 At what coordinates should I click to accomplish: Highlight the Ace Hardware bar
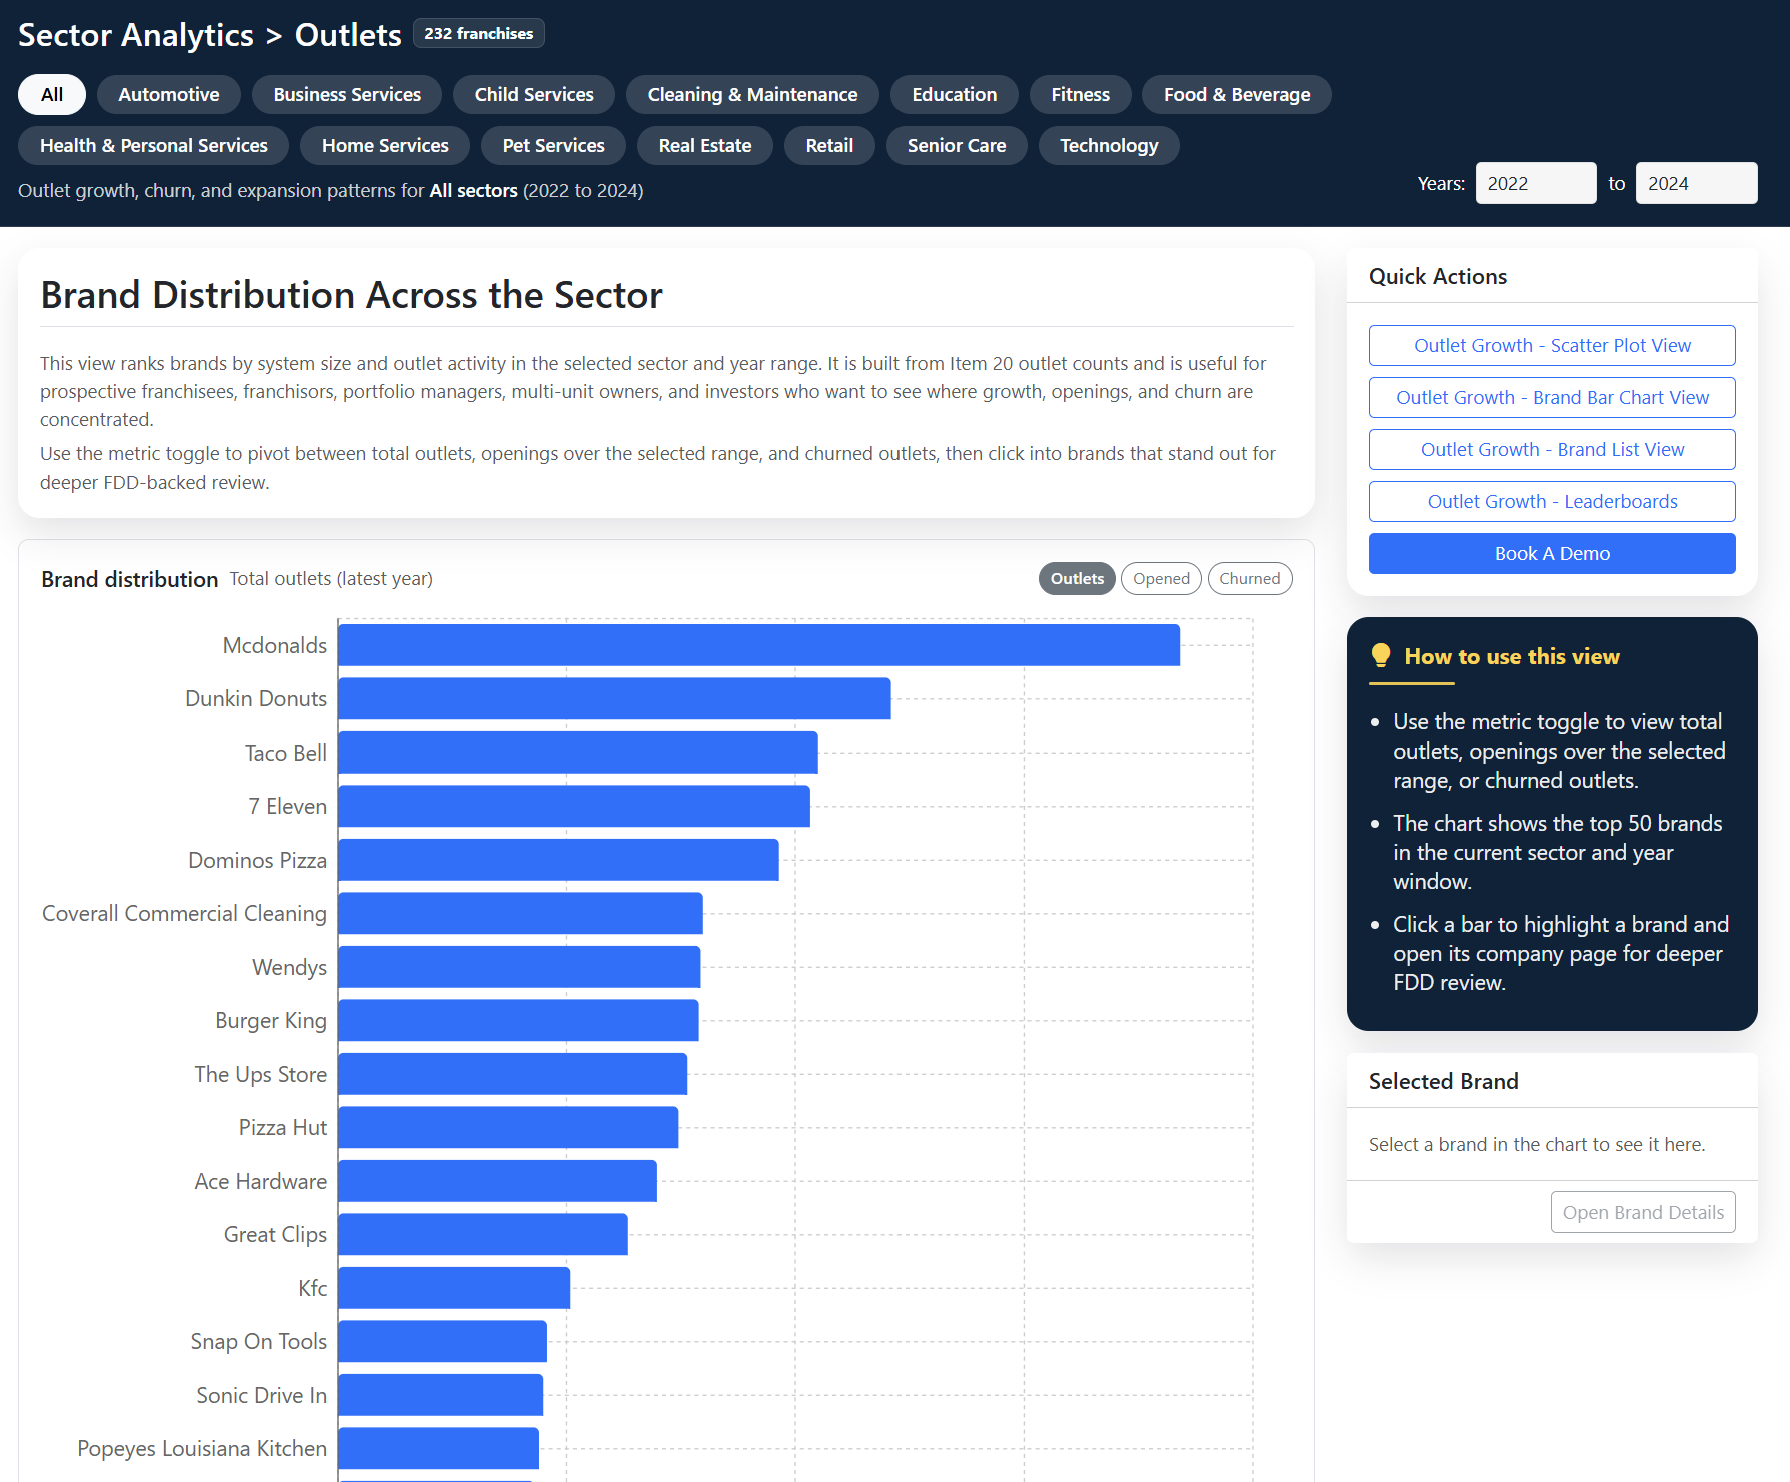tap(497, 1181)
